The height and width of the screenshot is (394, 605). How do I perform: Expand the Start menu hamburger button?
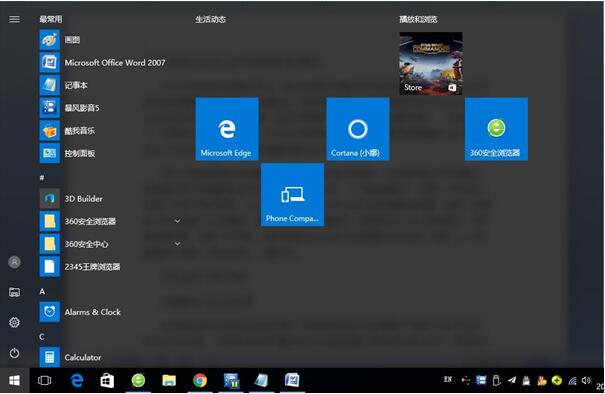(x=14, y=19)
